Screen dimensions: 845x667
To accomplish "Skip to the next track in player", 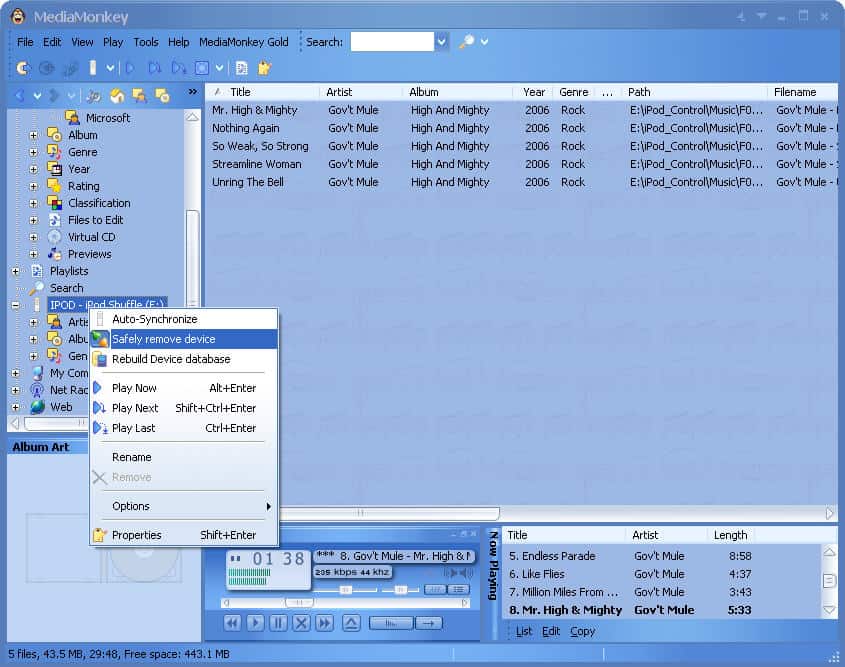I will (x=324, y=623).
